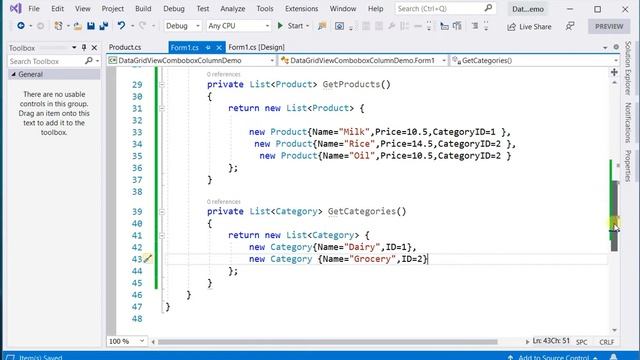Save the current file with Save icon
The image size is (640, 360).
pyautogui.click(x=91, y=26)
